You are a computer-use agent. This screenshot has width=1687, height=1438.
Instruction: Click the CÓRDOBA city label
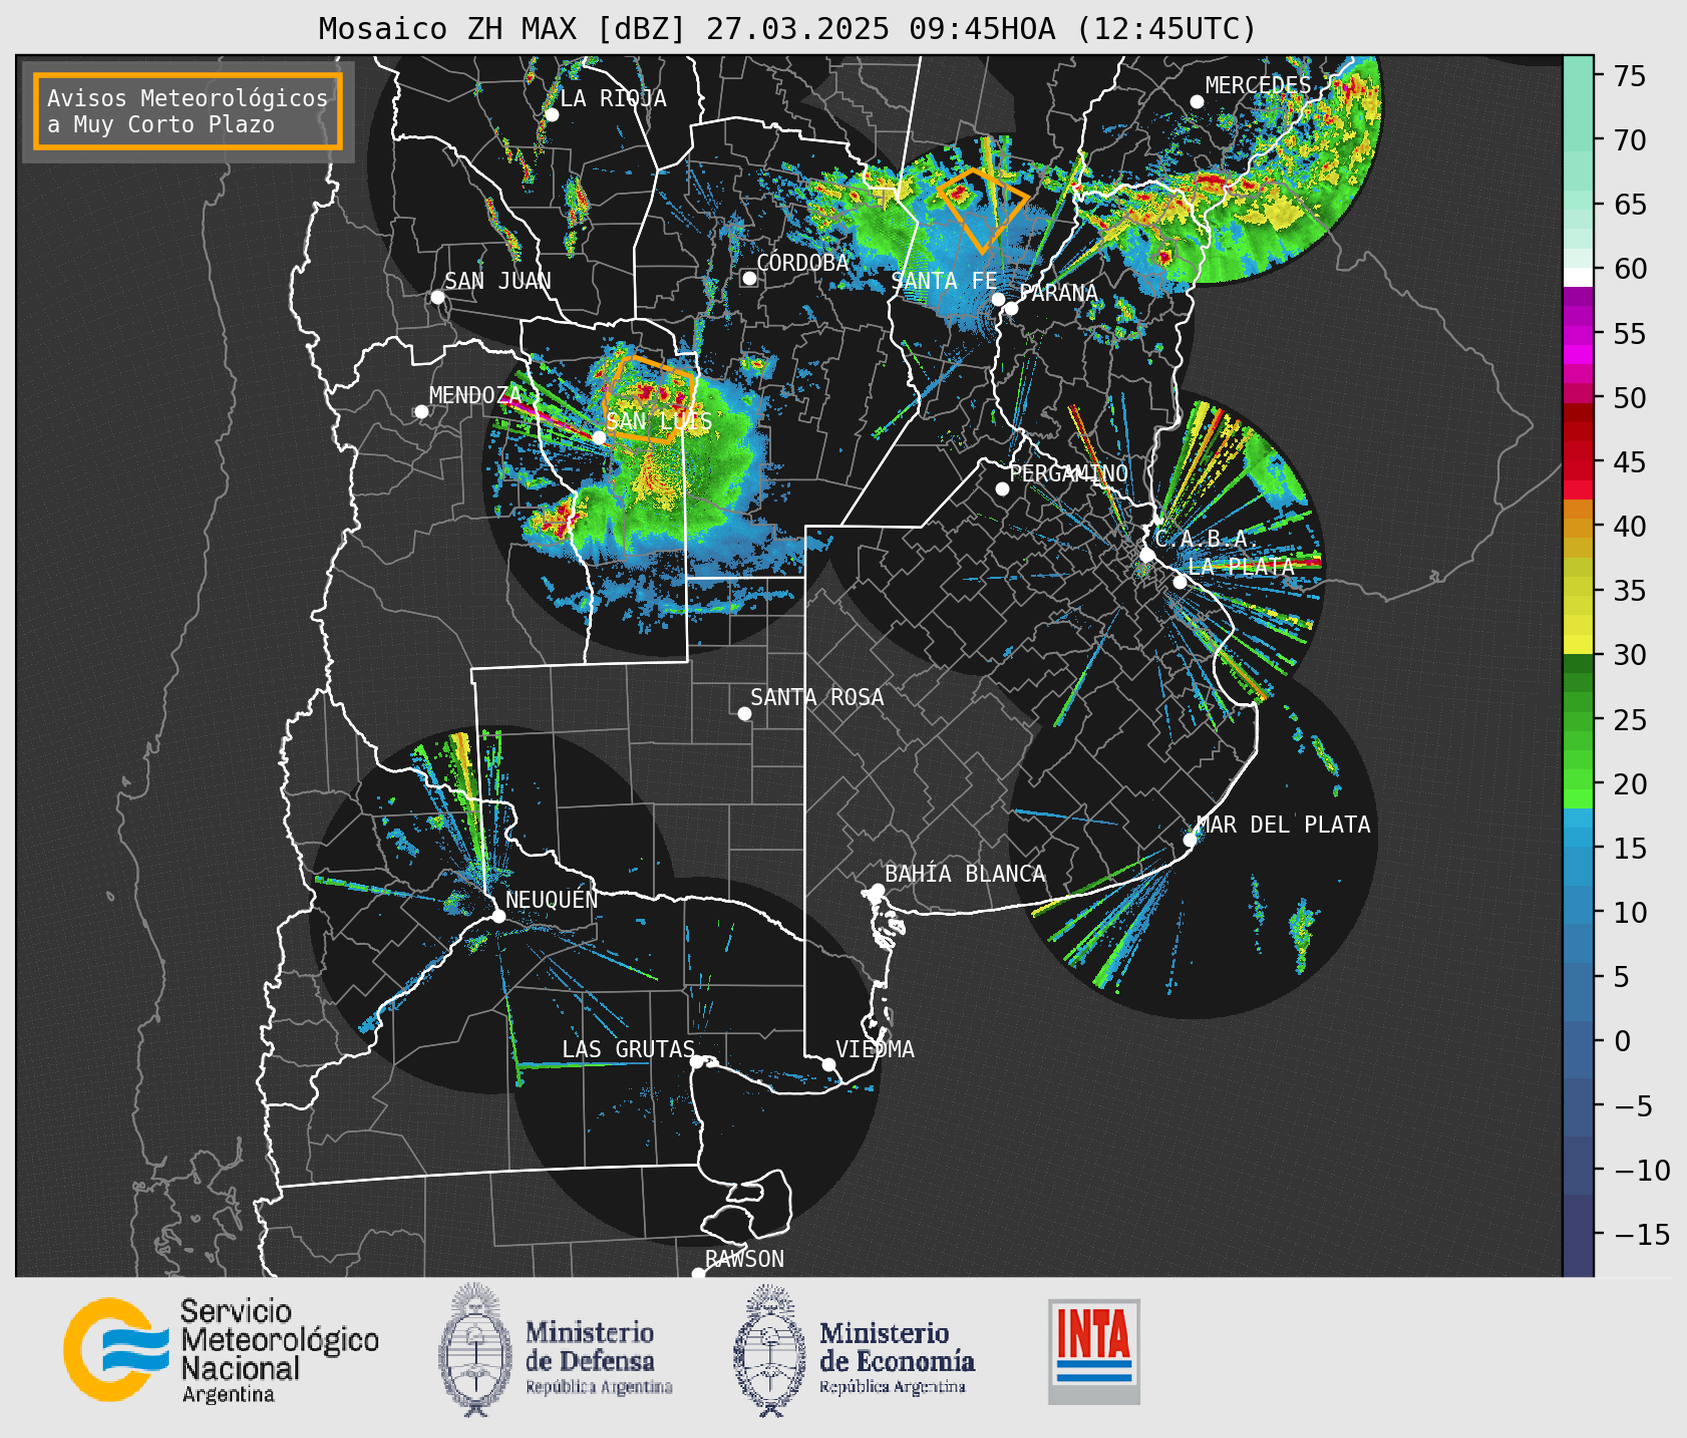802,262
